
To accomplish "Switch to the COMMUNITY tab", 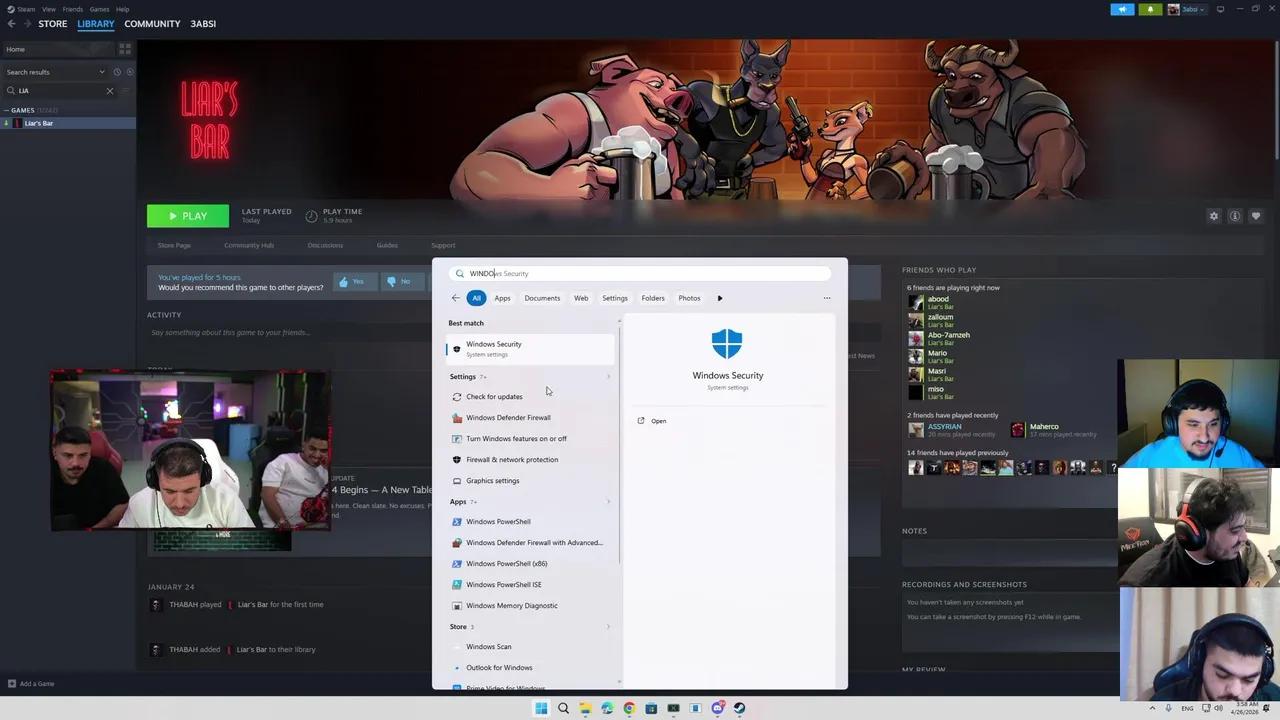I will pyautogui.click(x=152, y=24).
